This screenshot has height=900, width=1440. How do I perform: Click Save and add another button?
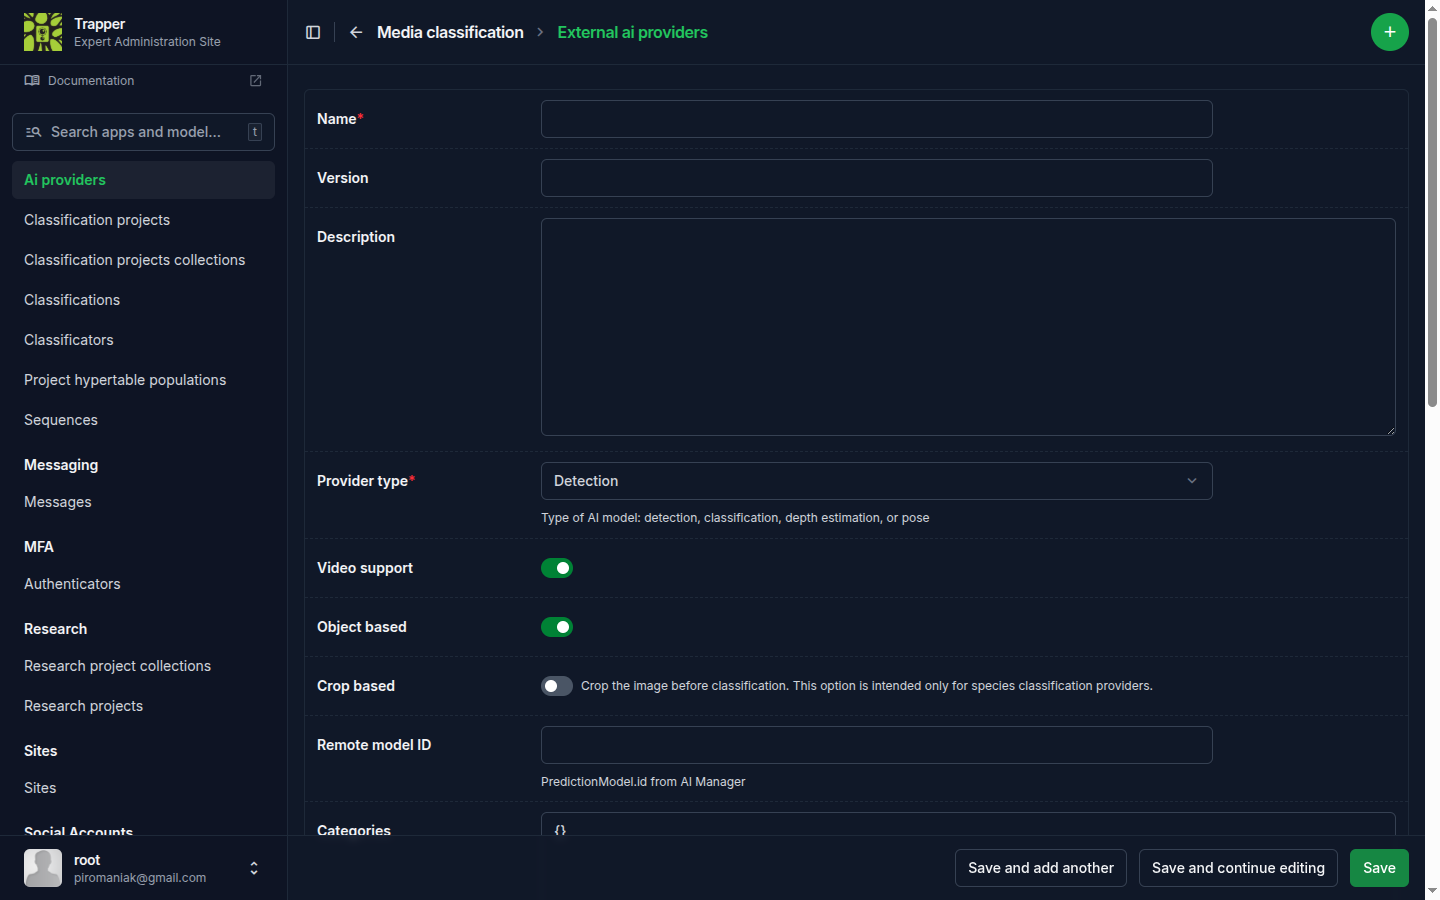(1040, 868)
